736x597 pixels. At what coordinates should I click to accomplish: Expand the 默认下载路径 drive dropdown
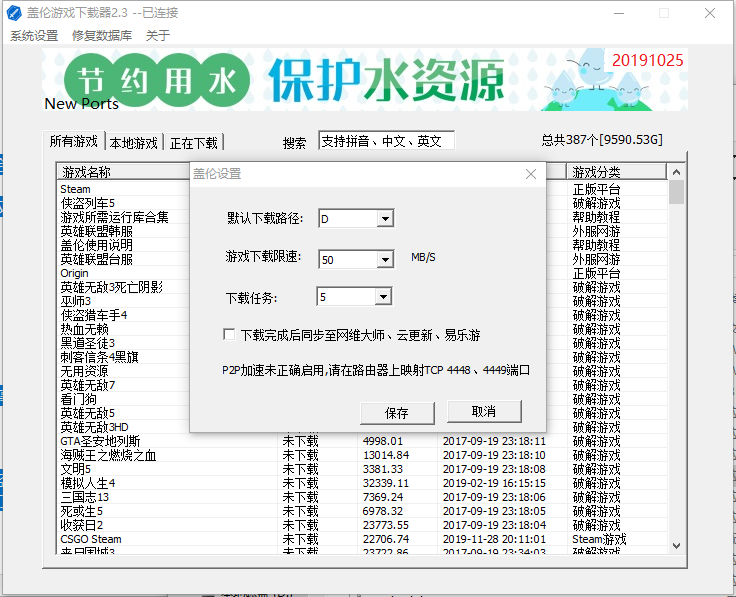tap(385, 219)
